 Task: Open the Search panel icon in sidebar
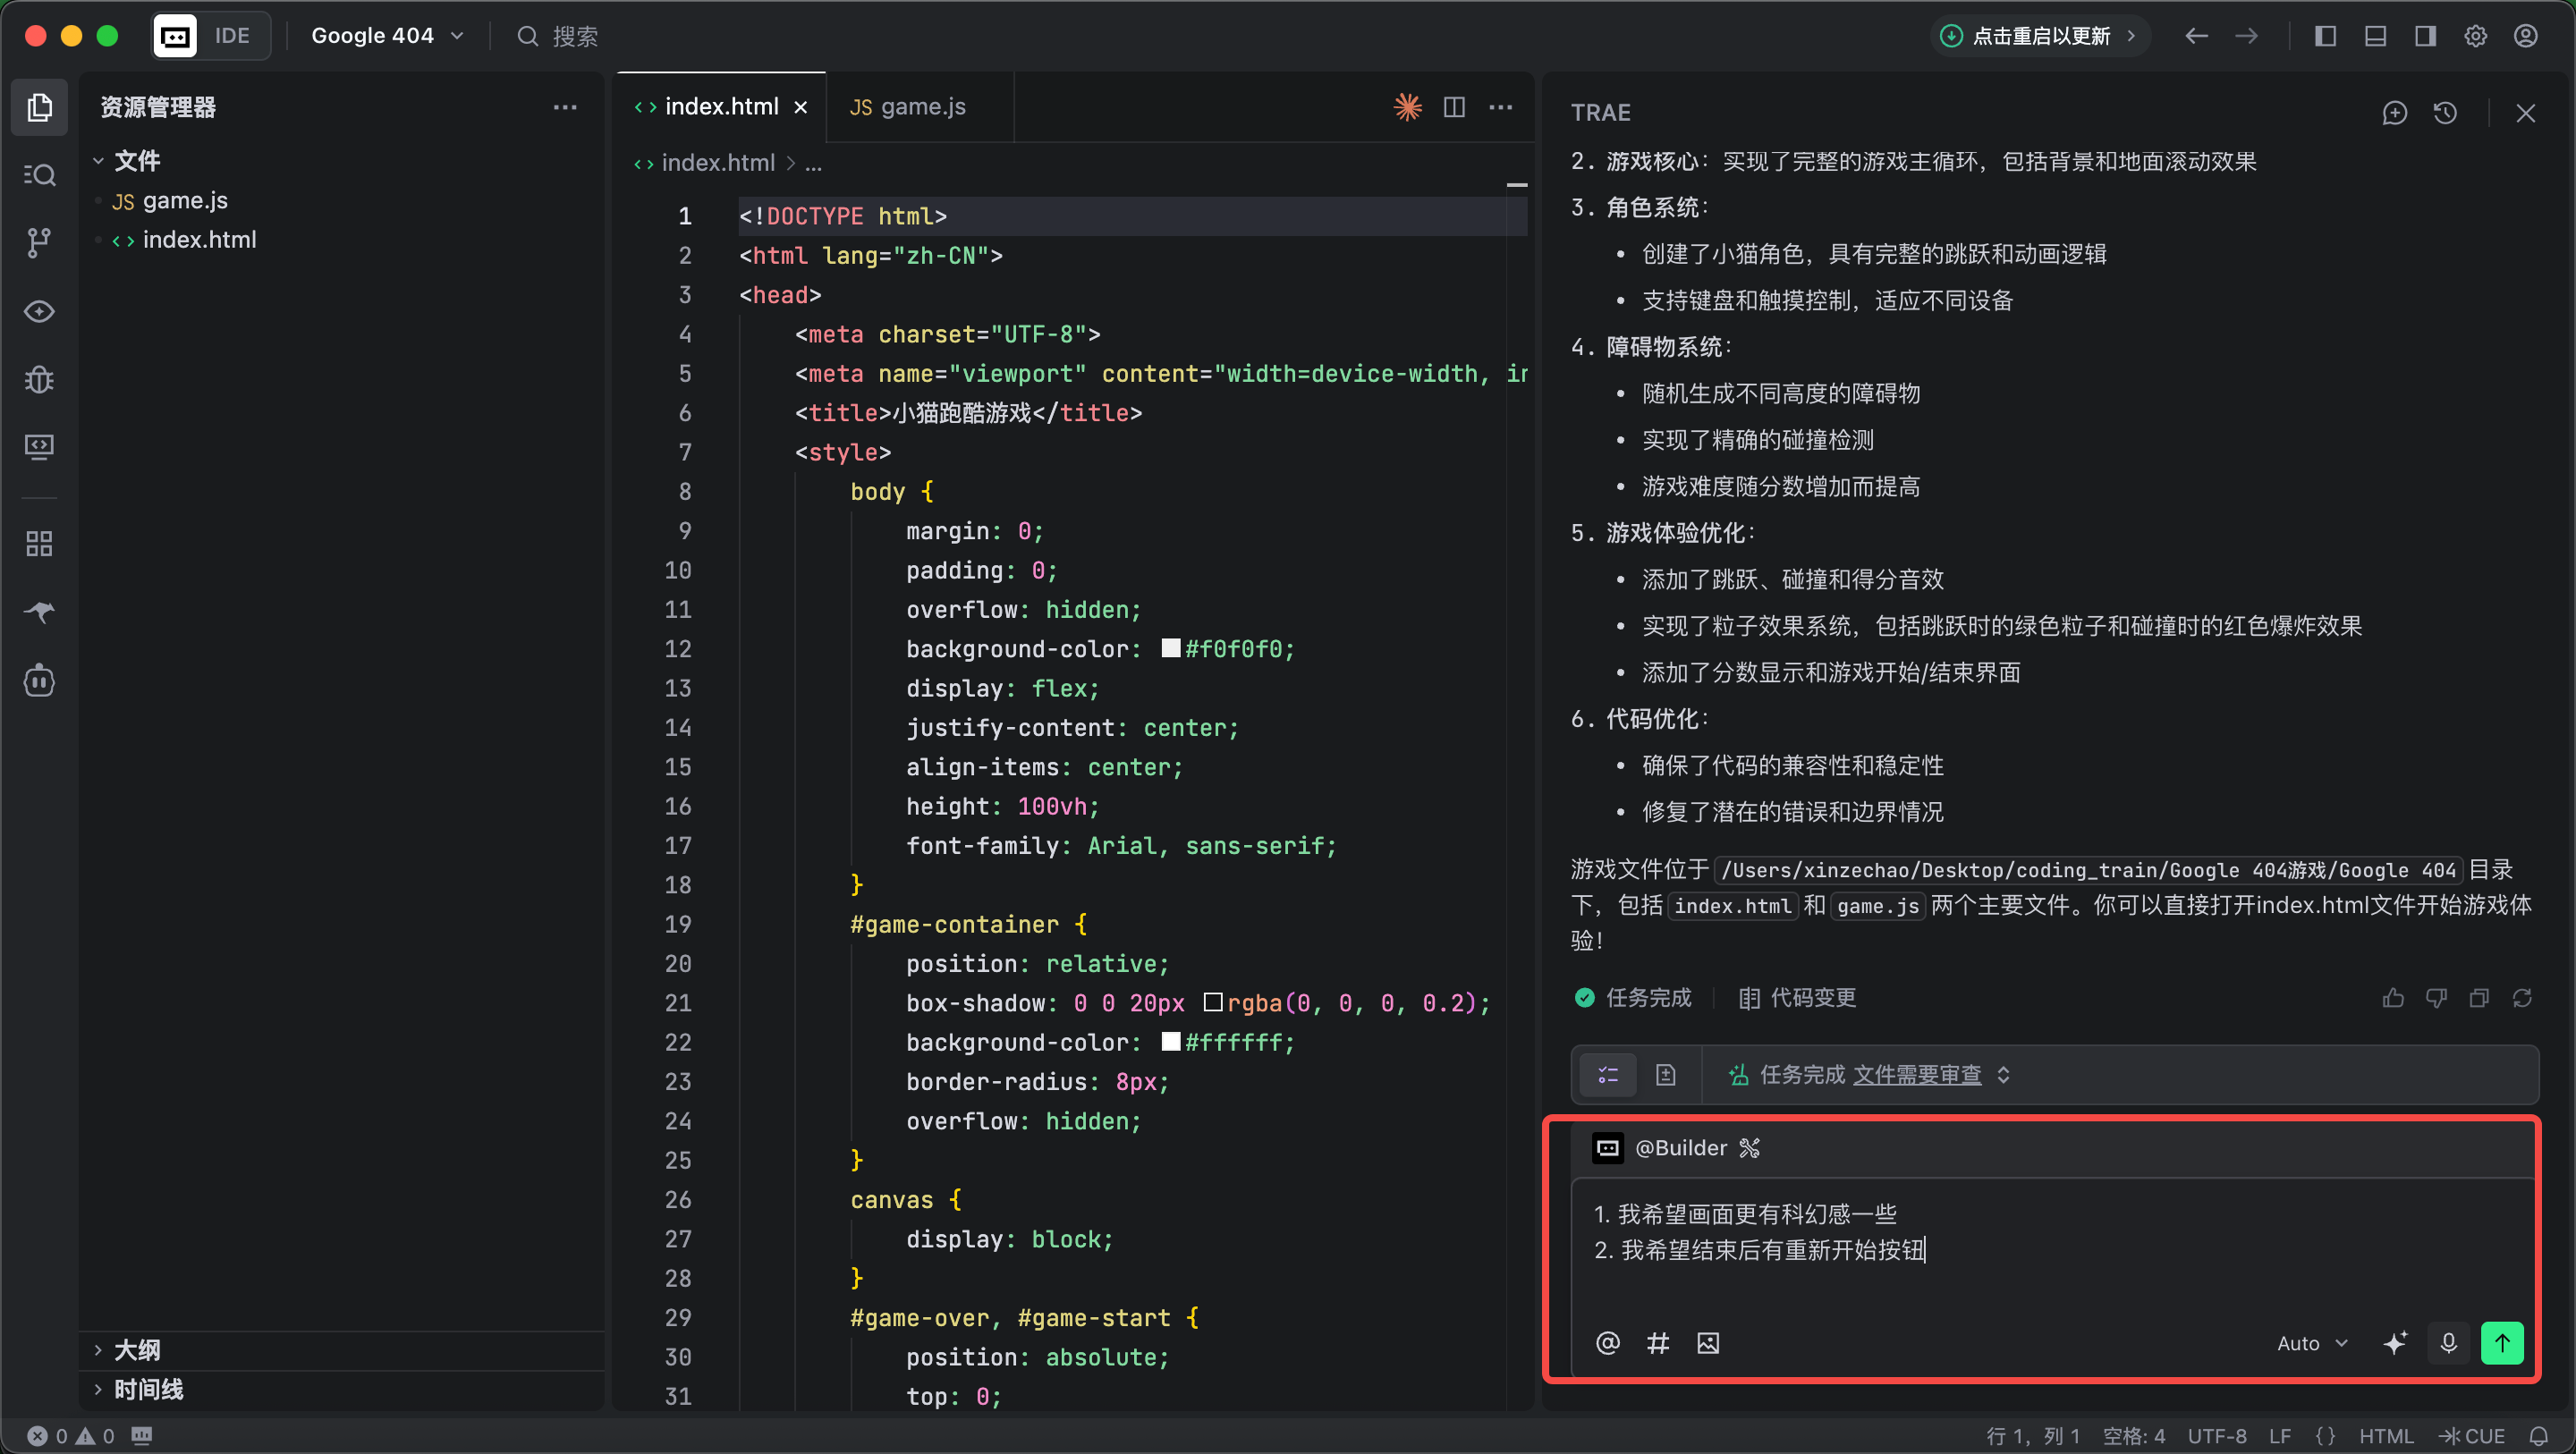[39, 175]
